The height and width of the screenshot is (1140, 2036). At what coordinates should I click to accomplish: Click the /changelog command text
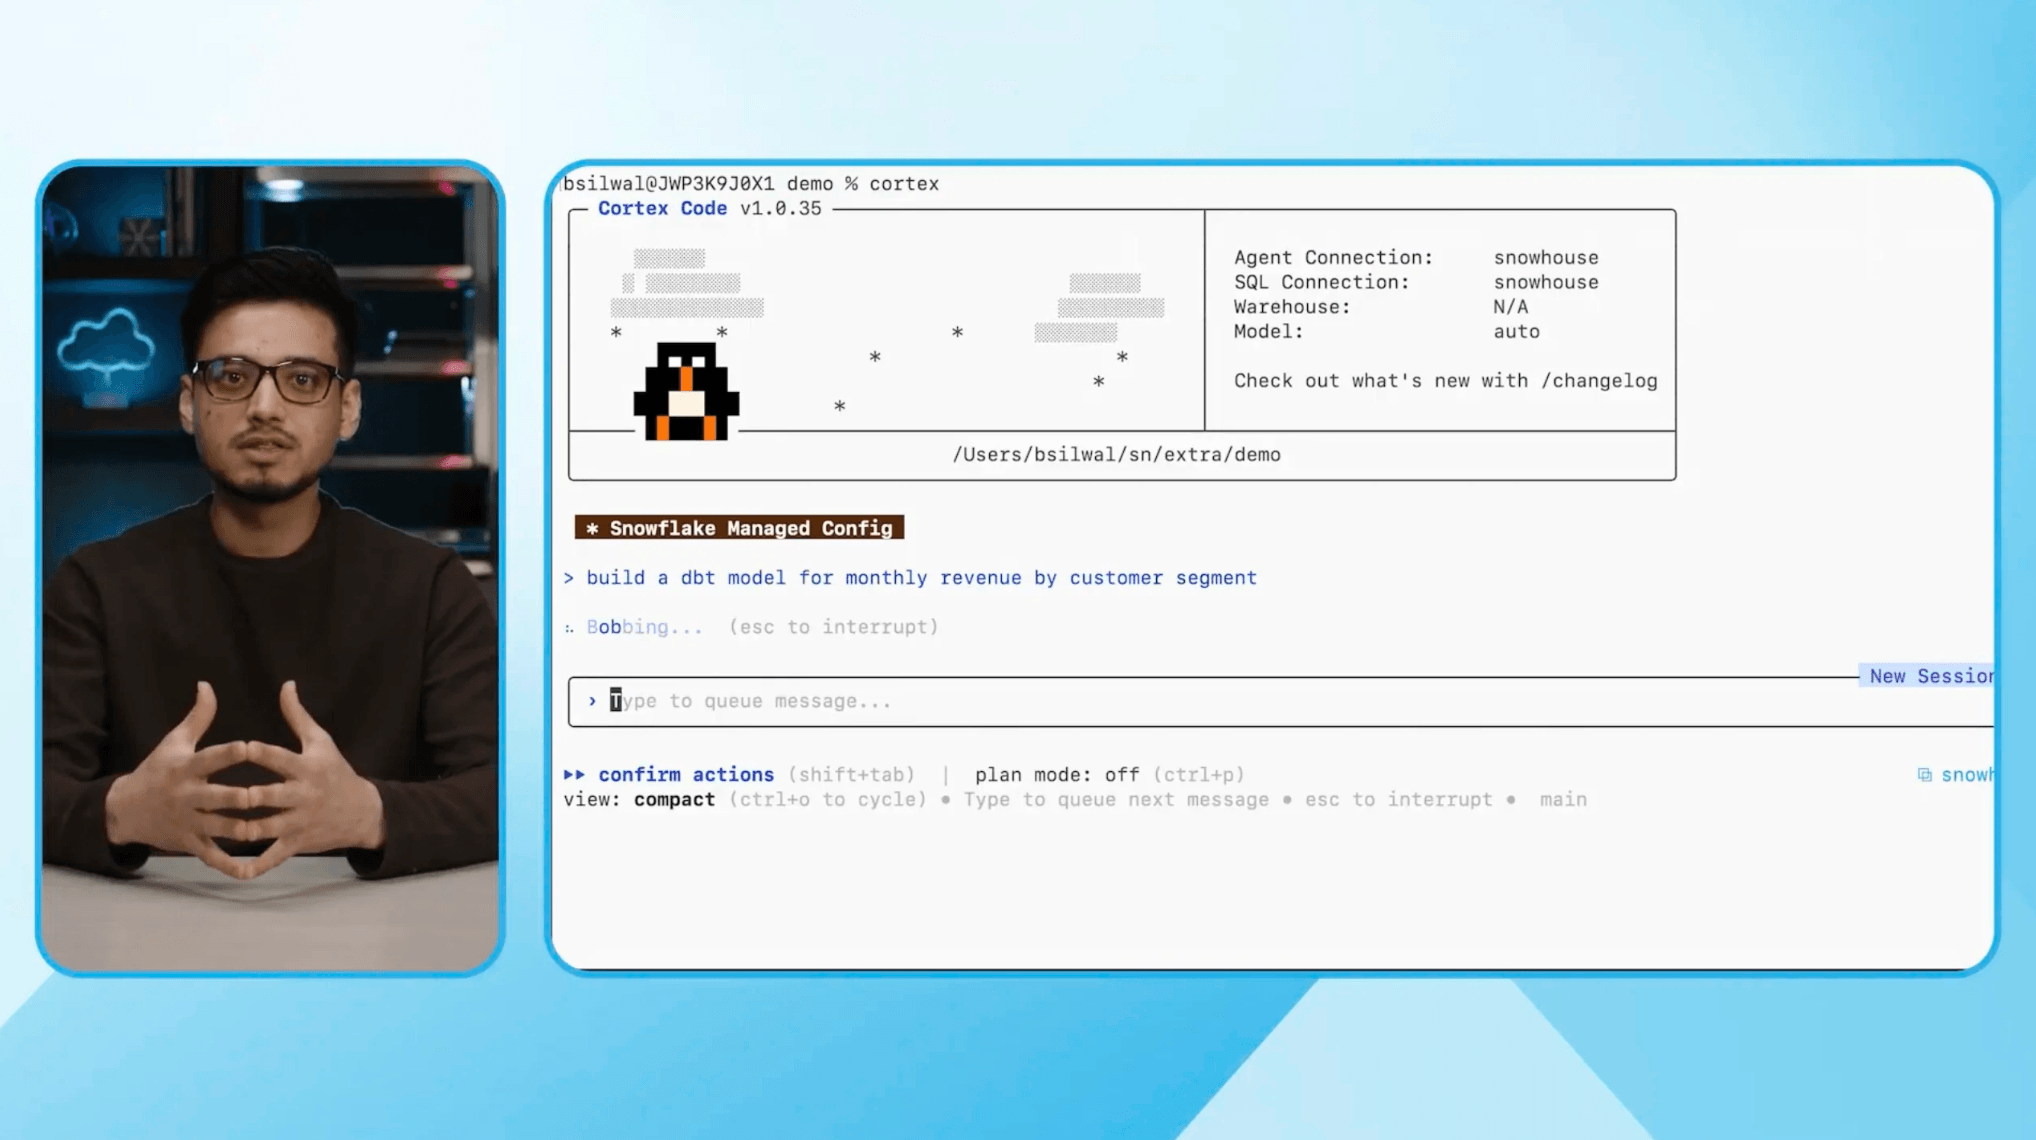(x=1599, y=381)
